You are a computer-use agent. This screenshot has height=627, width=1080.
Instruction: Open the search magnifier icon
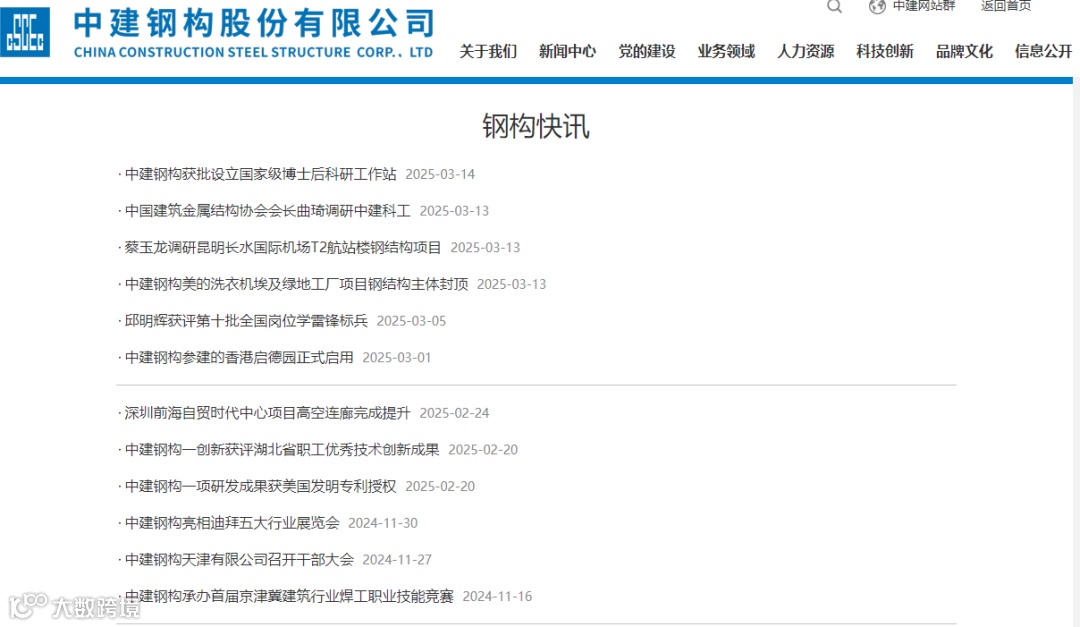(834, 6)
